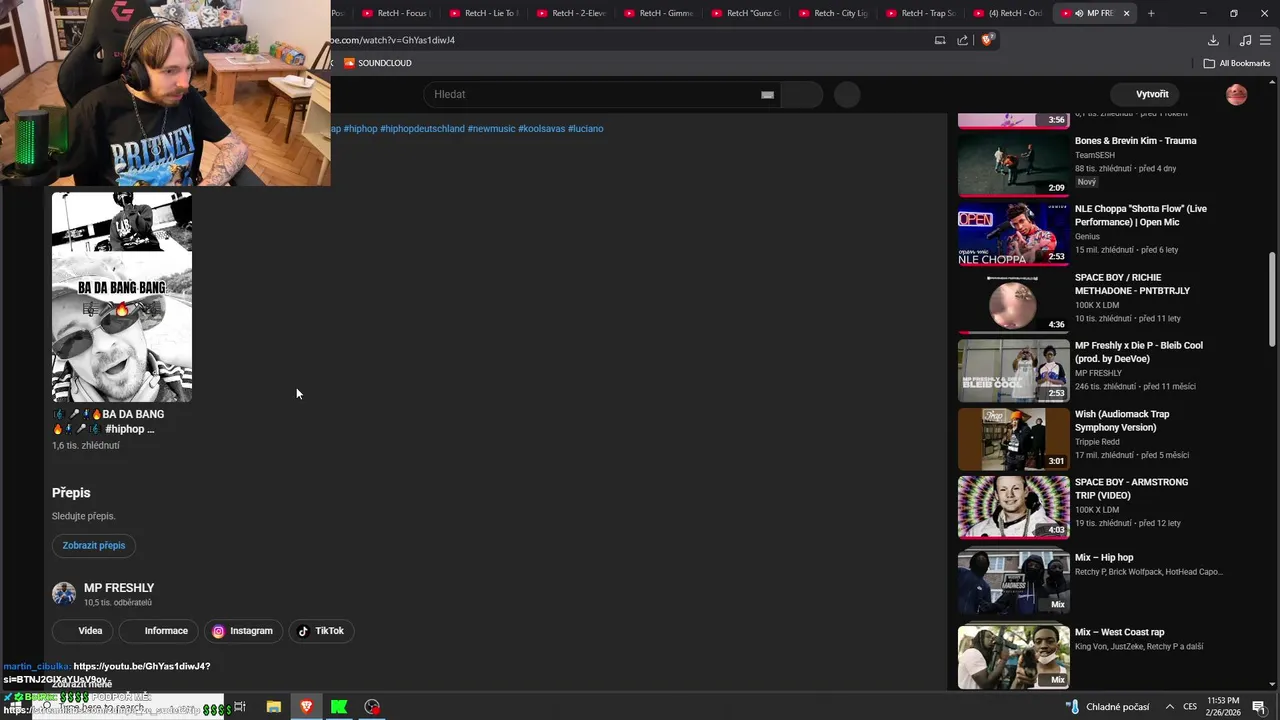
Task: Open the browser downloads icon
Action: 1213,40
